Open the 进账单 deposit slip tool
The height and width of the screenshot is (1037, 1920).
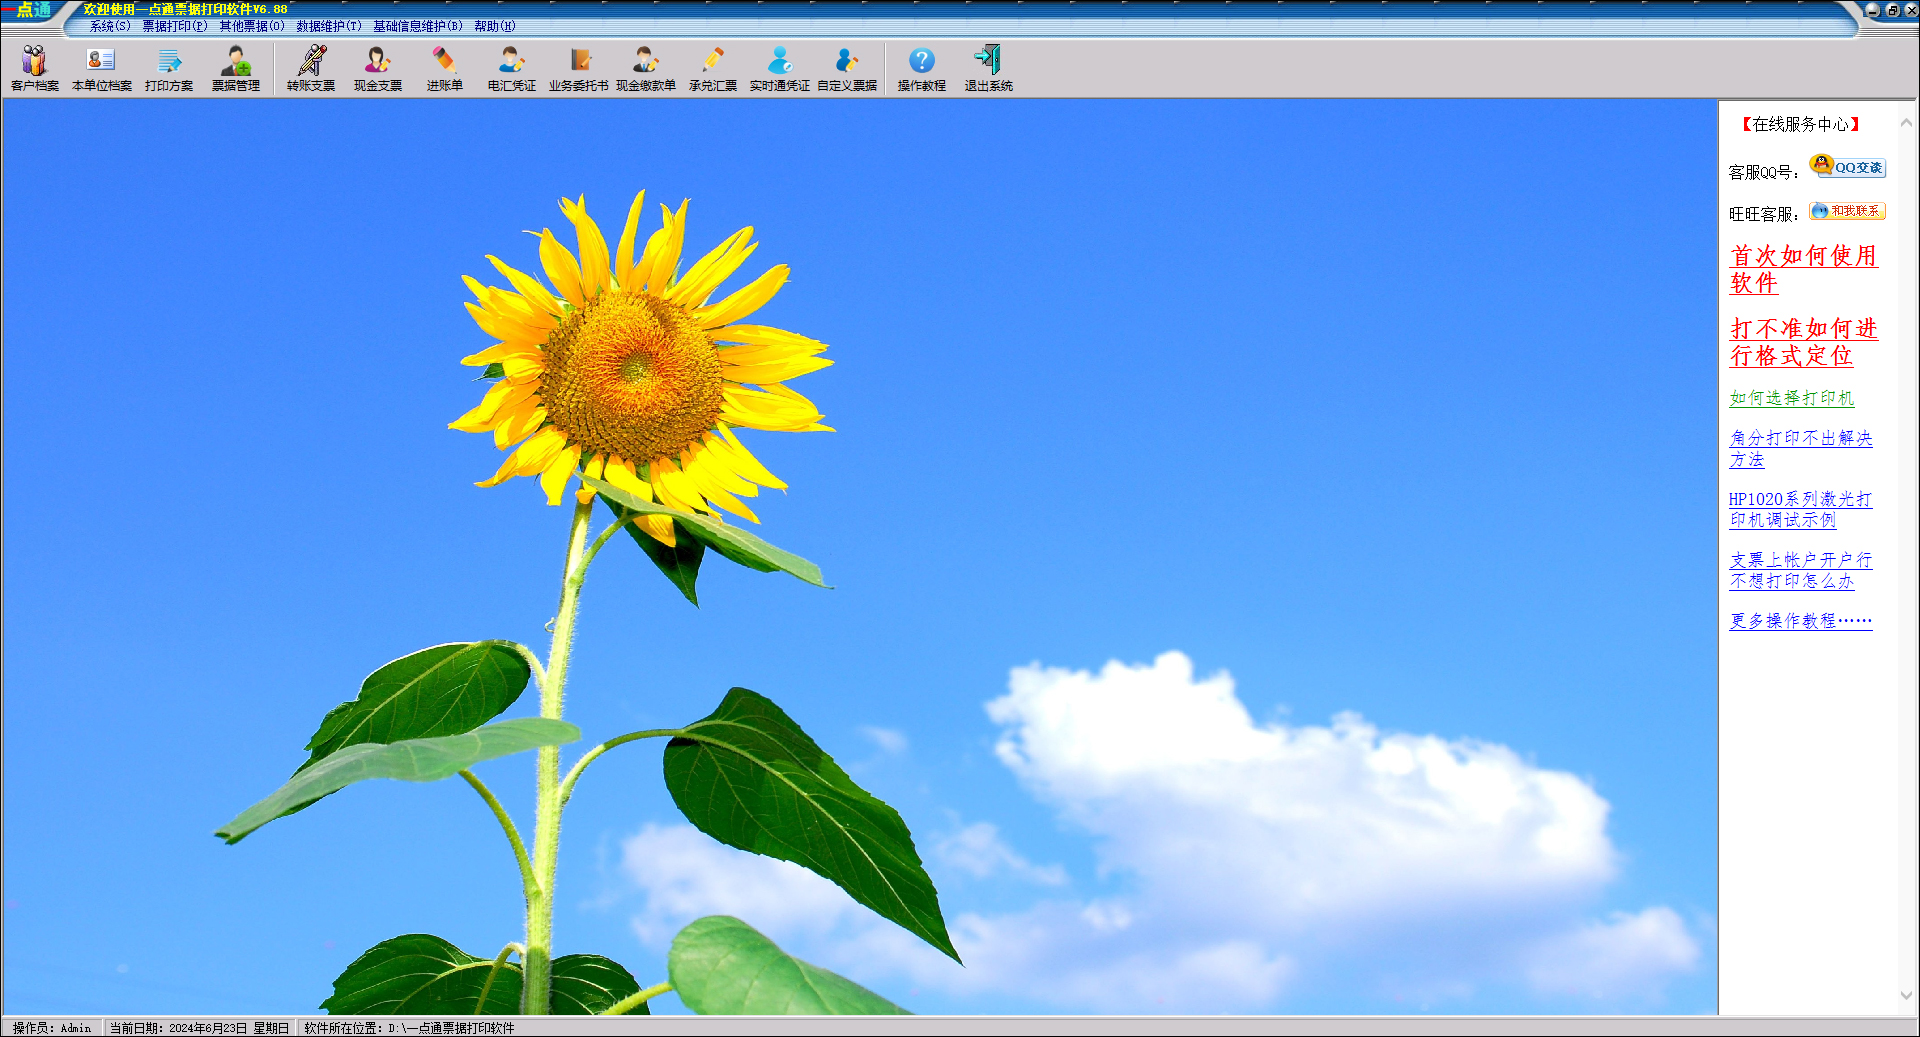(445, 69)
